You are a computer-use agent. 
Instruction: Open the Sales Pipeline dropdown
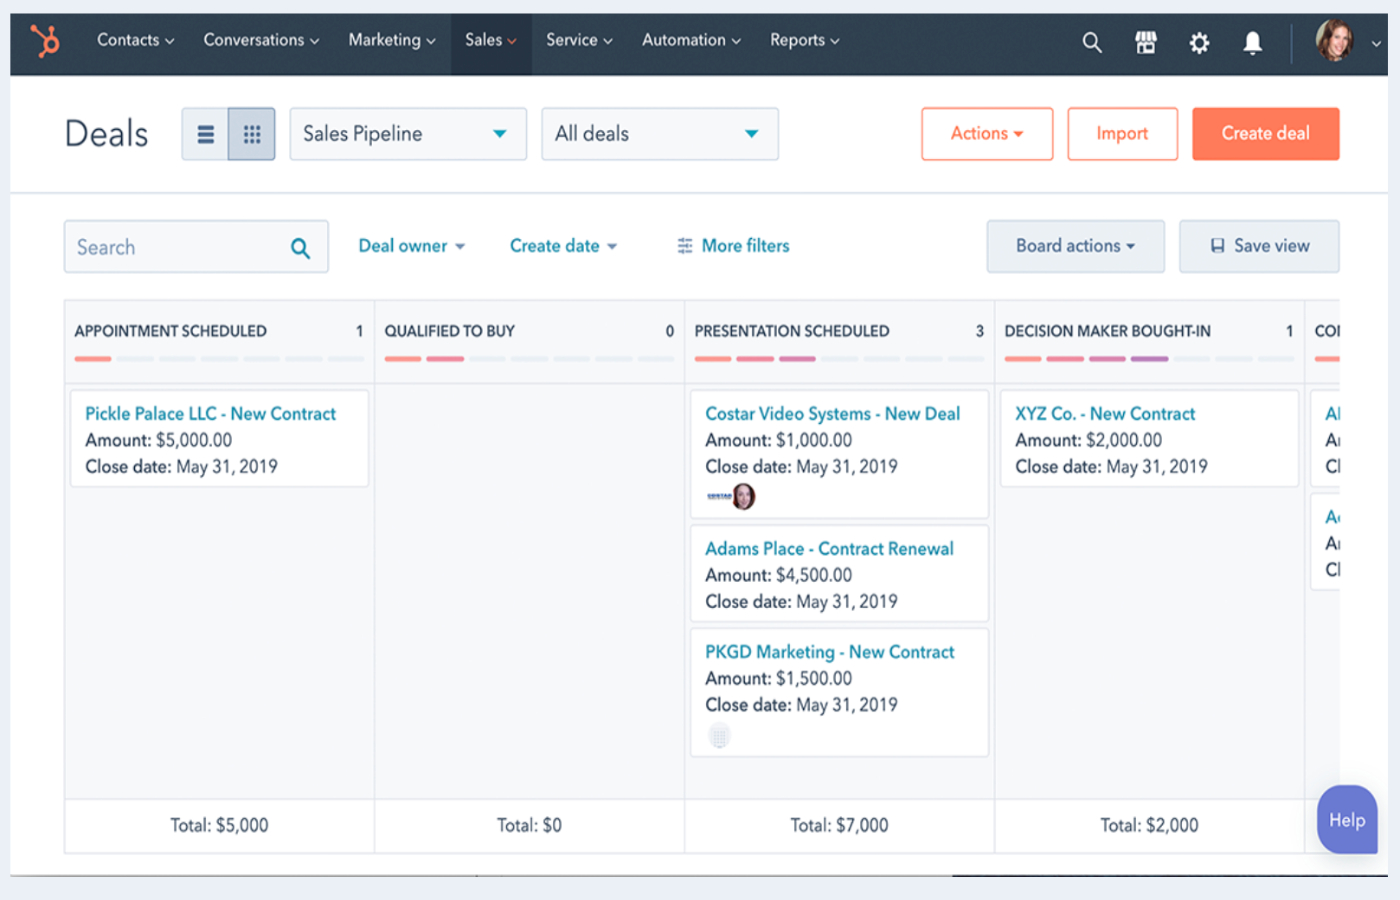pos(408,134)
